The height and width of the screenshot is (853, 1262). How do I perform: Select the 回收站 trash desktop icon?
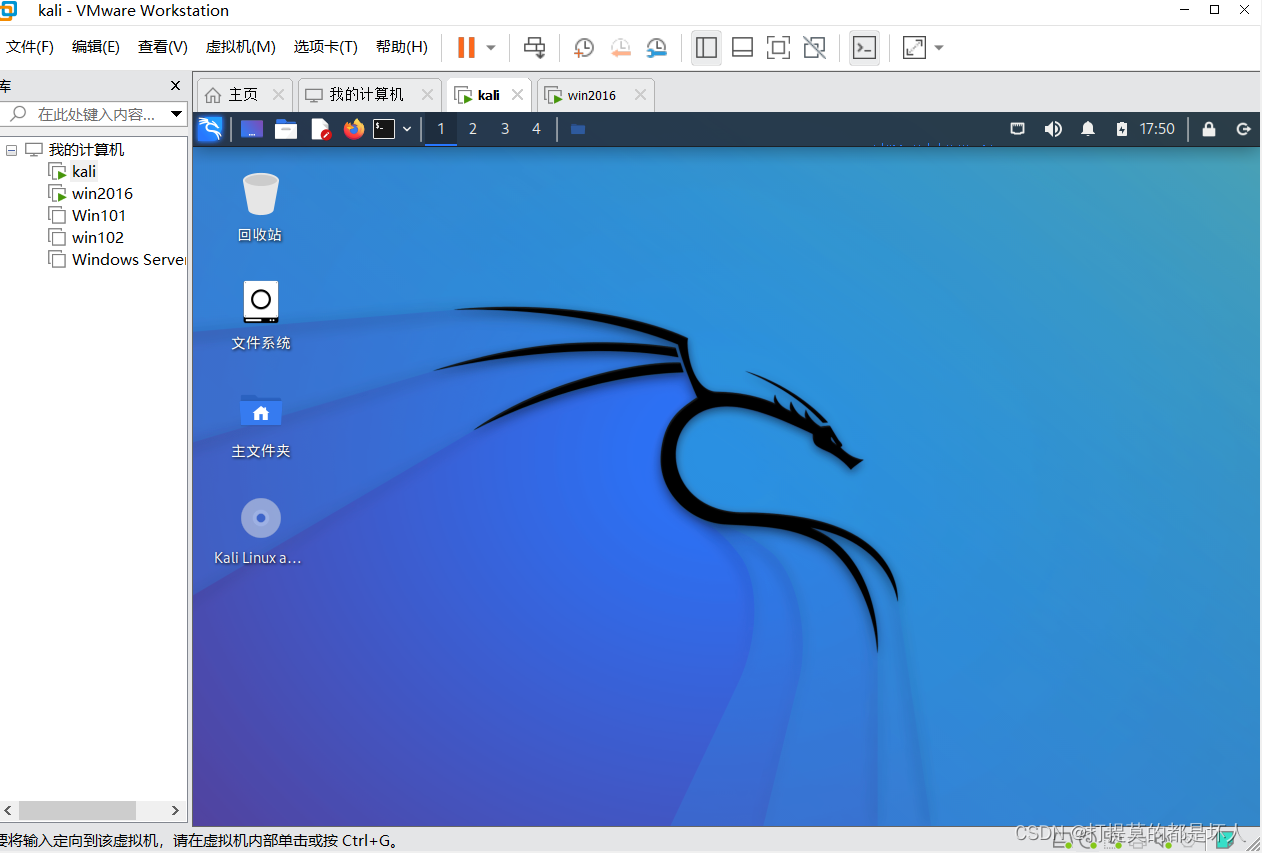pyautogui.click(x=260, y=207)
